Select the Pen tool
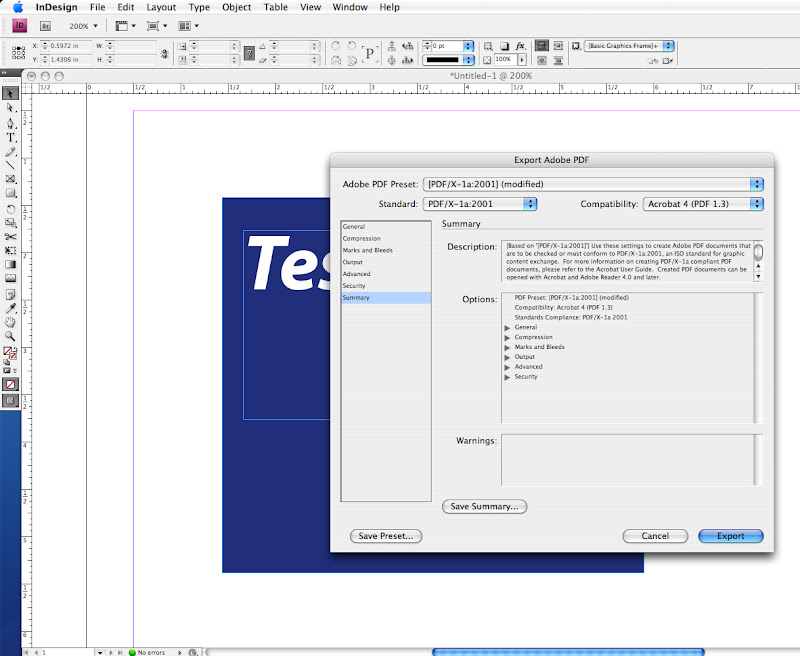 11,123
